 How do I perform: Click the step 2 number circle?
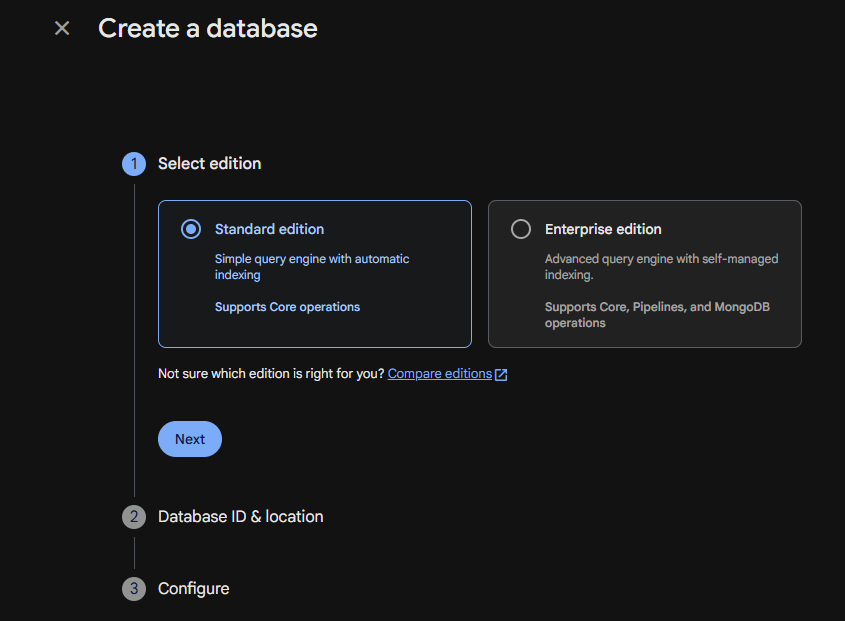click(x=134, y=517)
